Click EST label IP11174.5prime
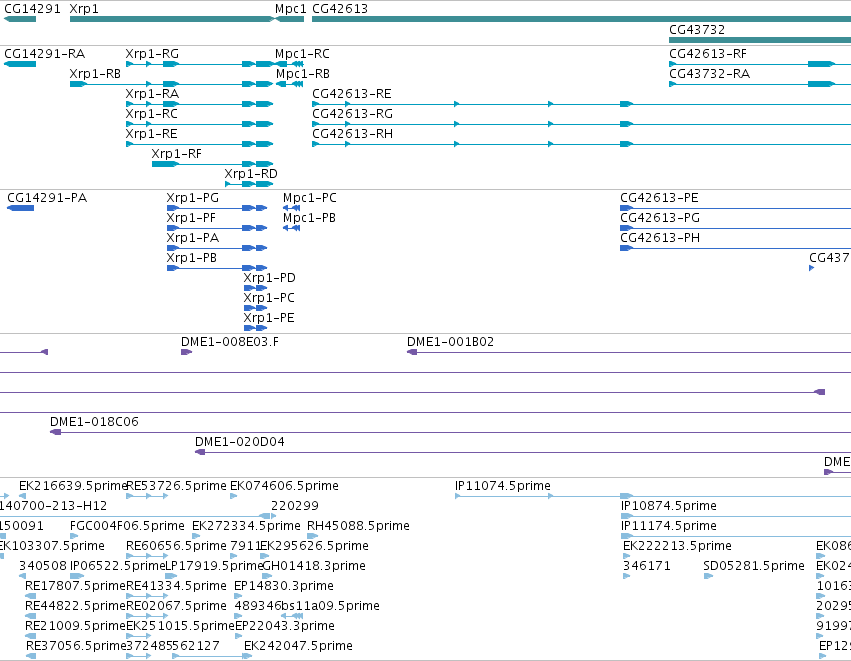 tap(669, 526)
